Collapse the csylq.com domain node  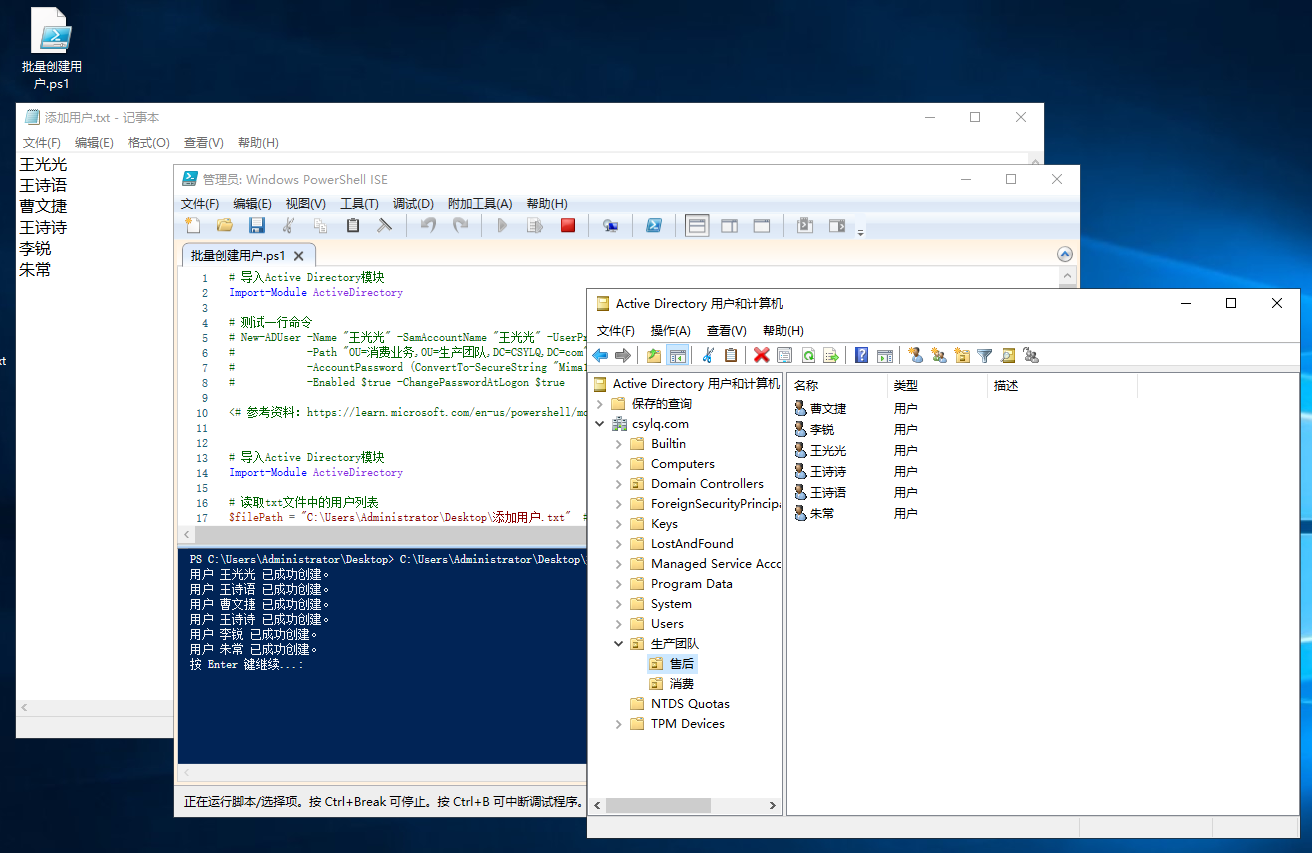coord(600,424)
